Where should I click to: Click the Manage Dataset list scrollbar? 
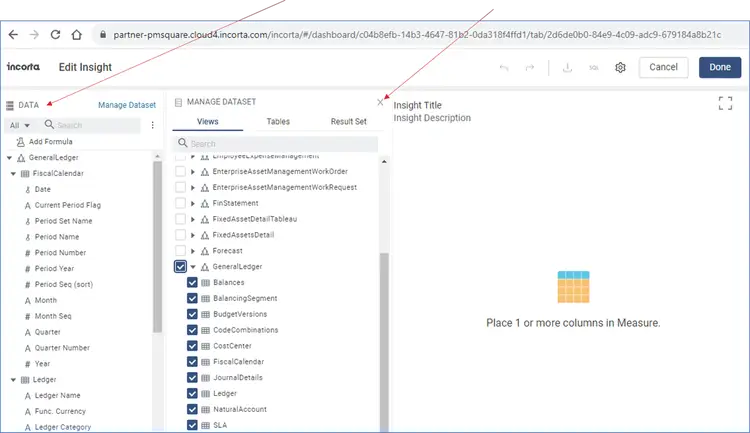(x=384, y=343)
